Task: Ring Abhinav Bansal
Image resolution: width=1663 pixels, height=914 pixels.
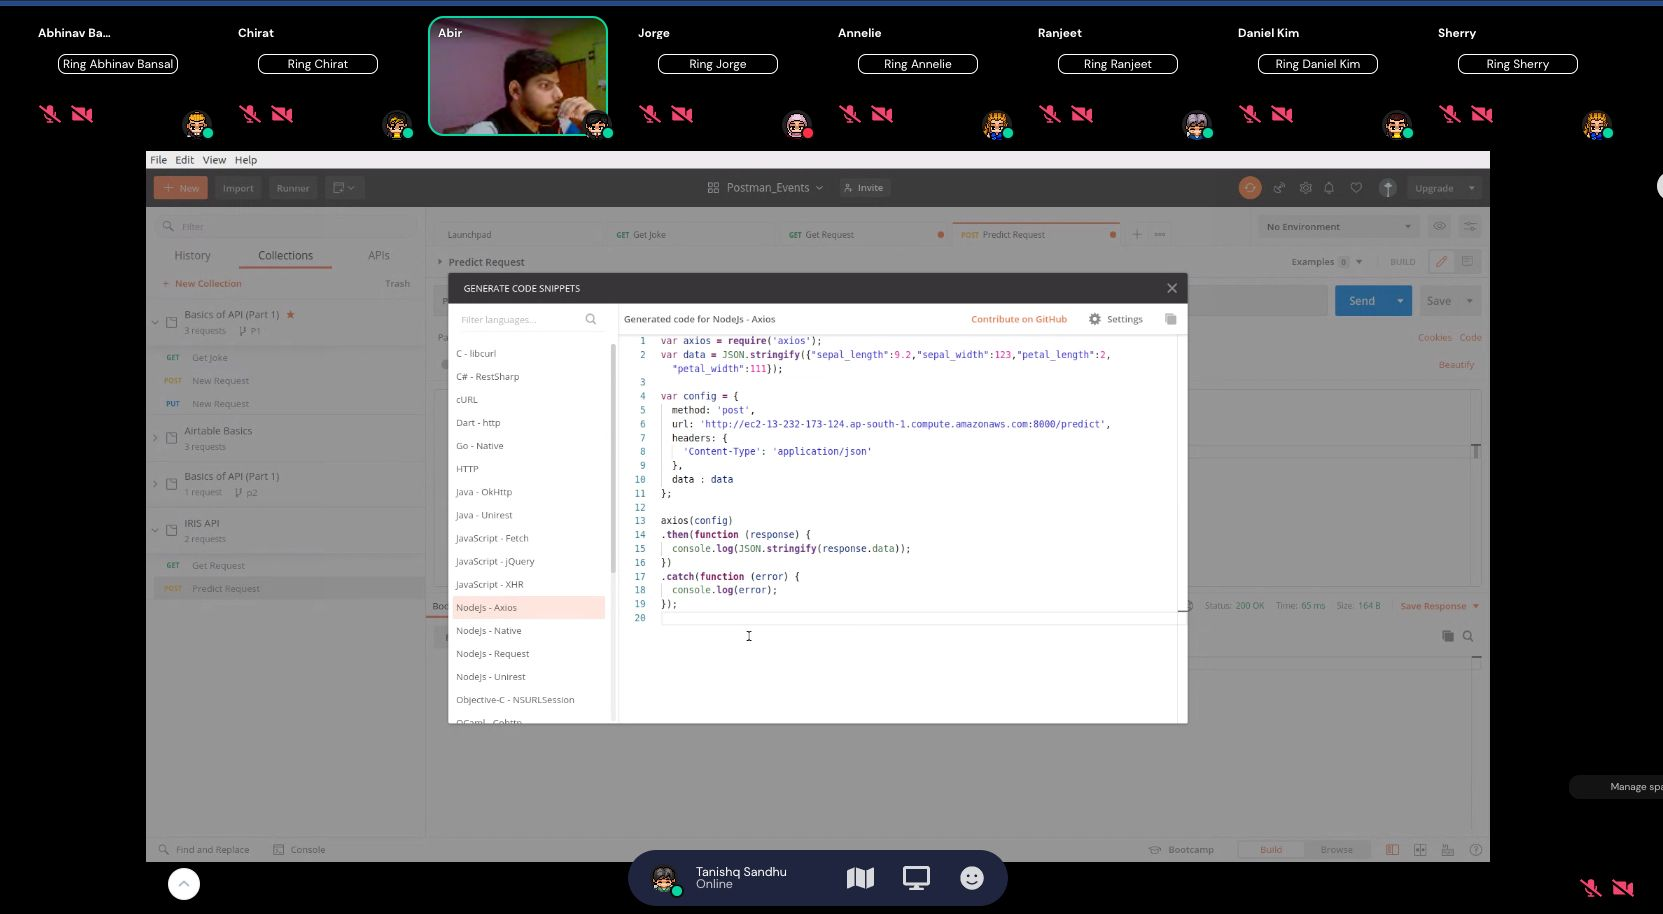Action: click(x=118, y=64)
